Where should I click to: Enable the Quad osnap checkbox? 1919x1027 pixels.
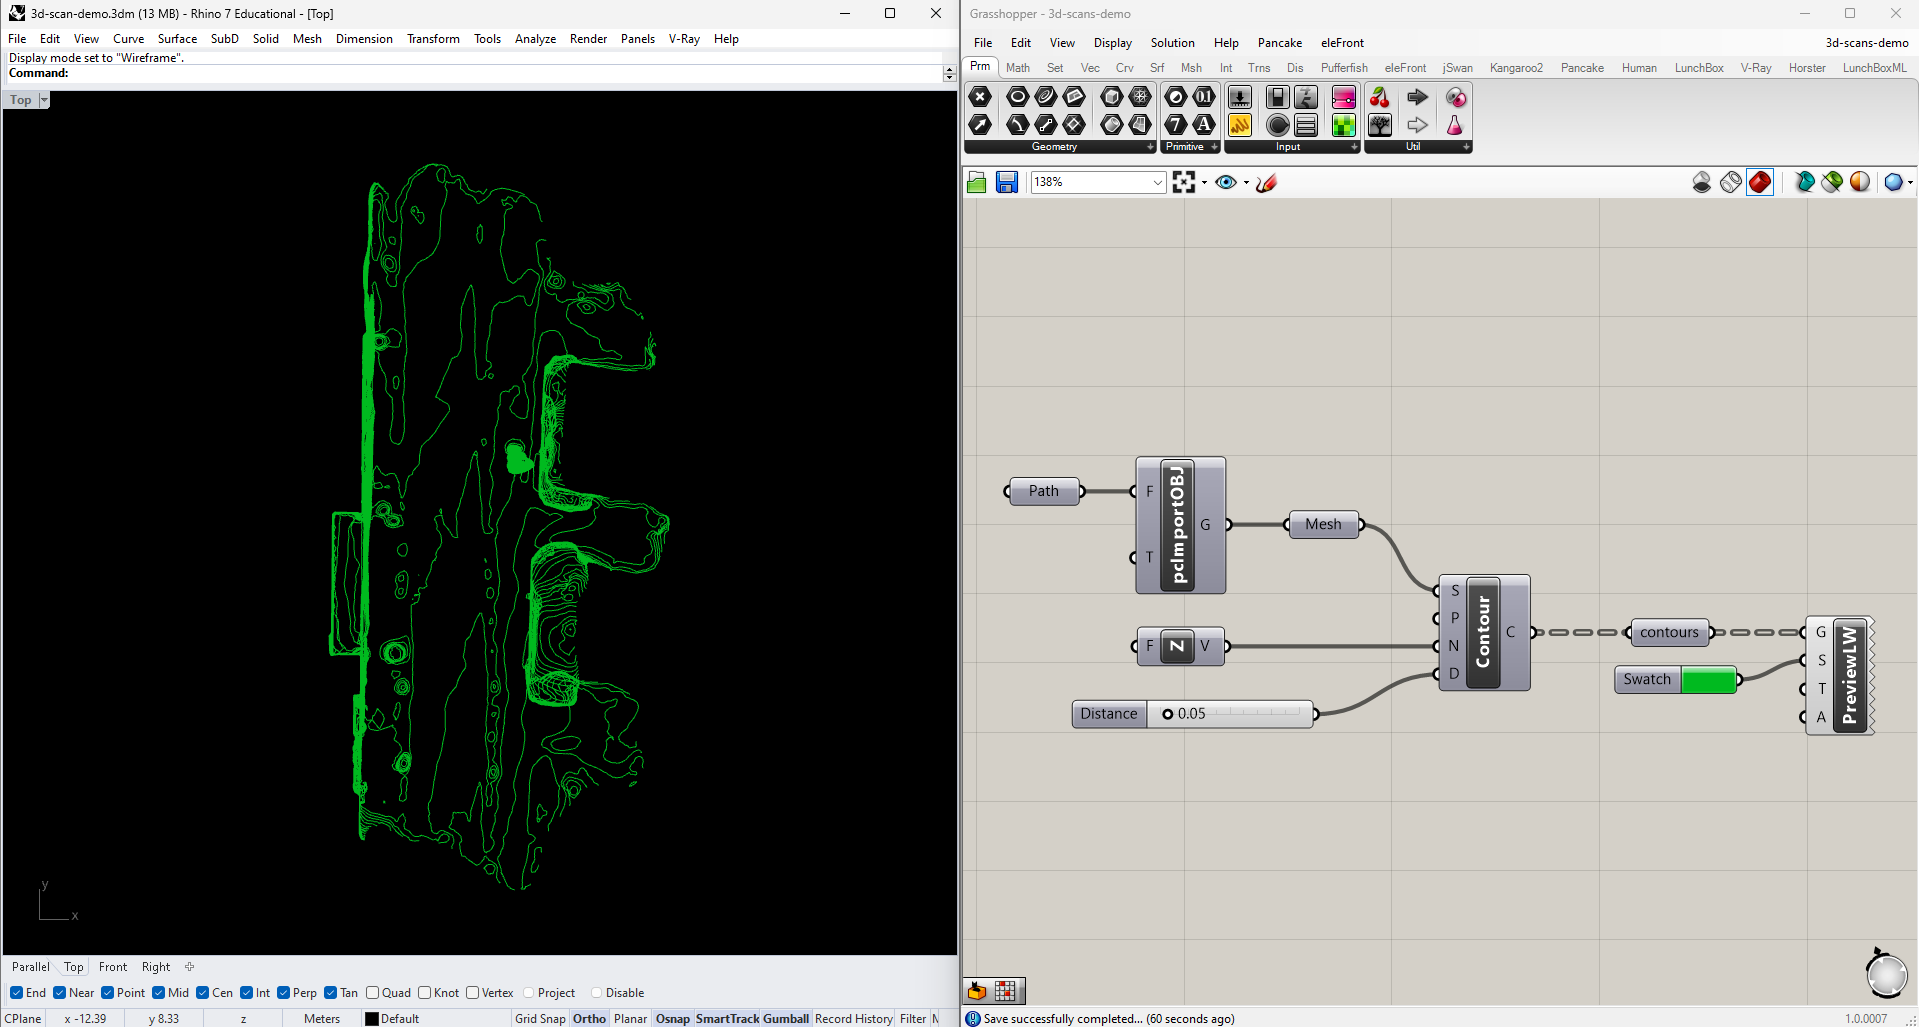(373, 993)
